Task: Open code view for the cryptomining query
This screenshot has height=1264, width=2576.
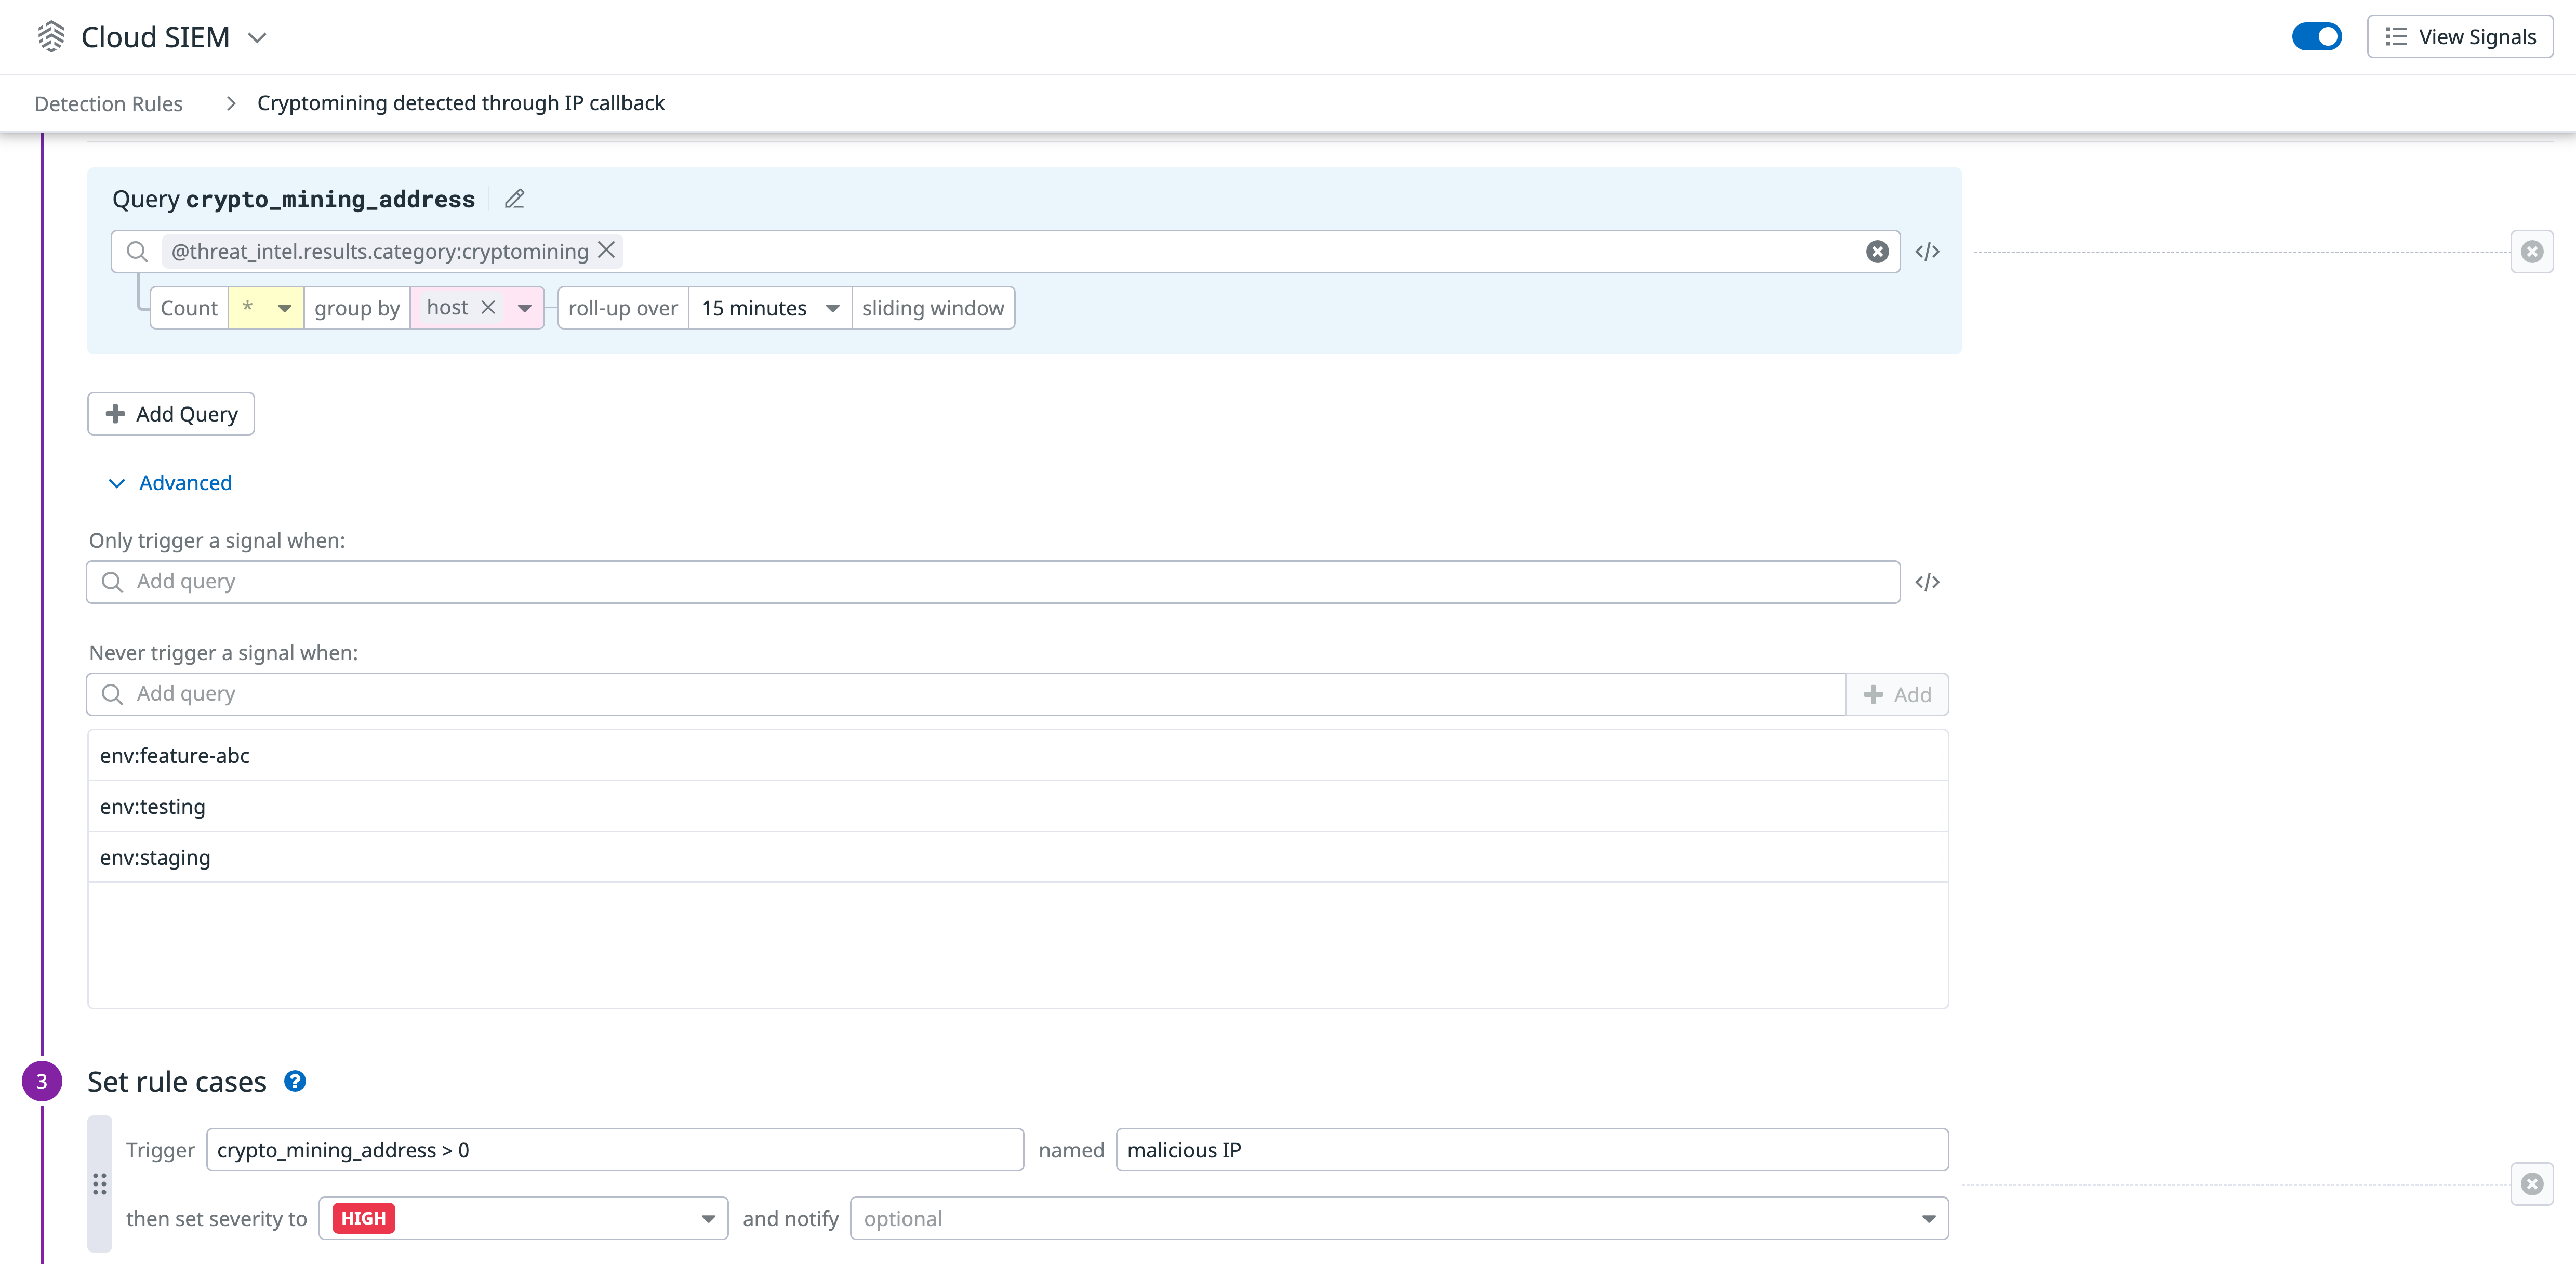Action: tap(1927, 251)
